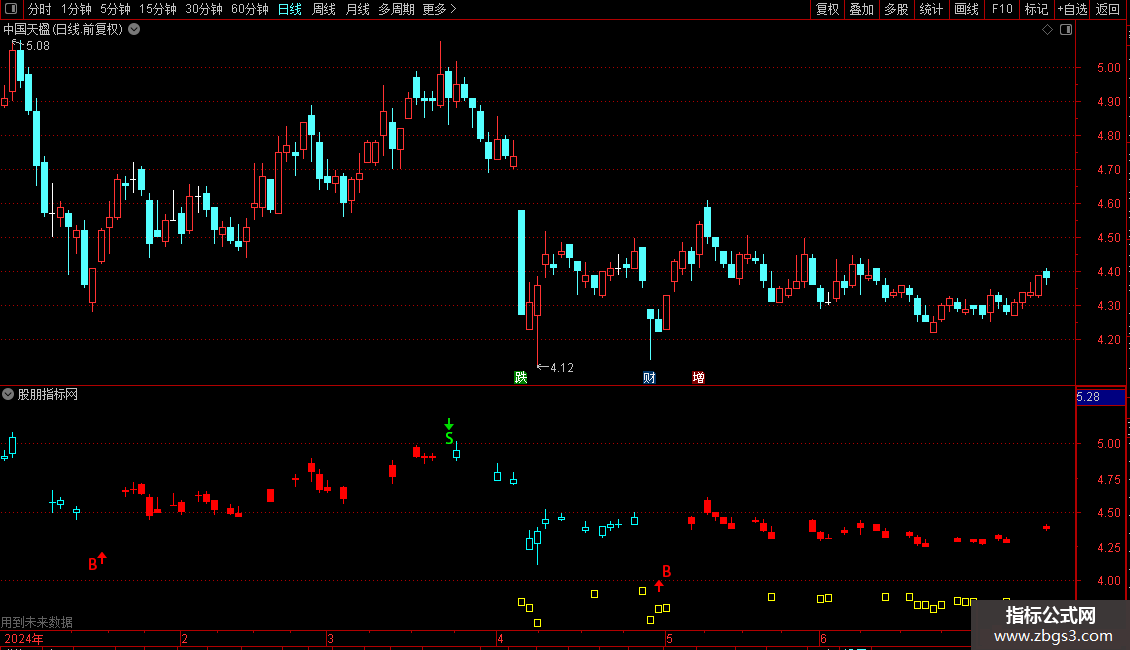The height and width of the screenshot is (650, 1130).
Task: Click the green 跌 event marker
Action: (x=520, y=378)
